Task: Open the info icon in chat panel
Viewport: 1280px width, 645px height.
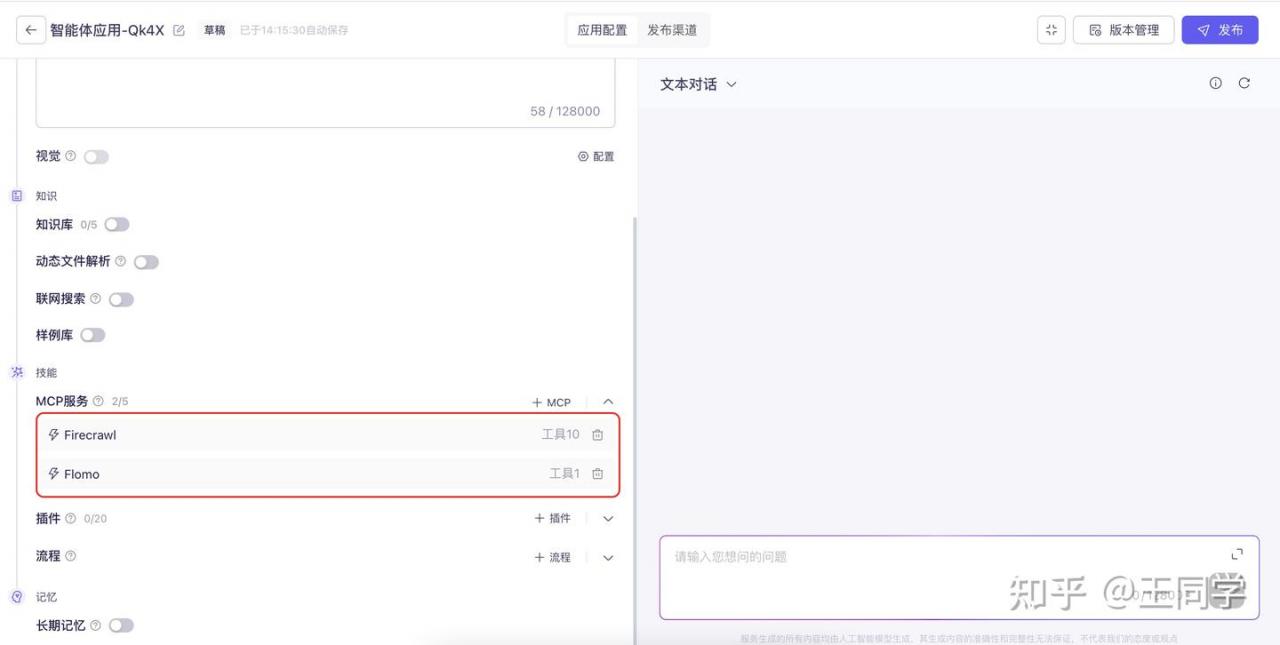Action: point(1215,83)
